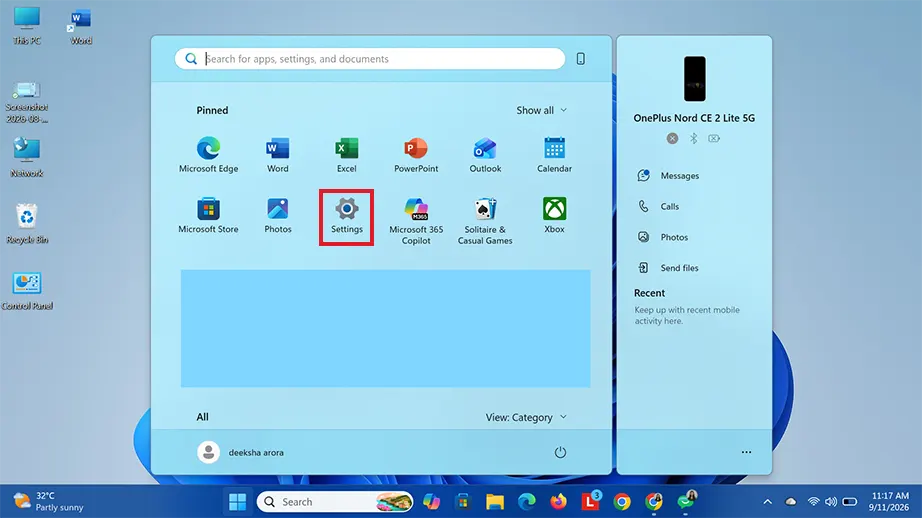This screenshot has width=922, height=518.
Task: Open the weather widget showing 32°C
Action: 48,502
